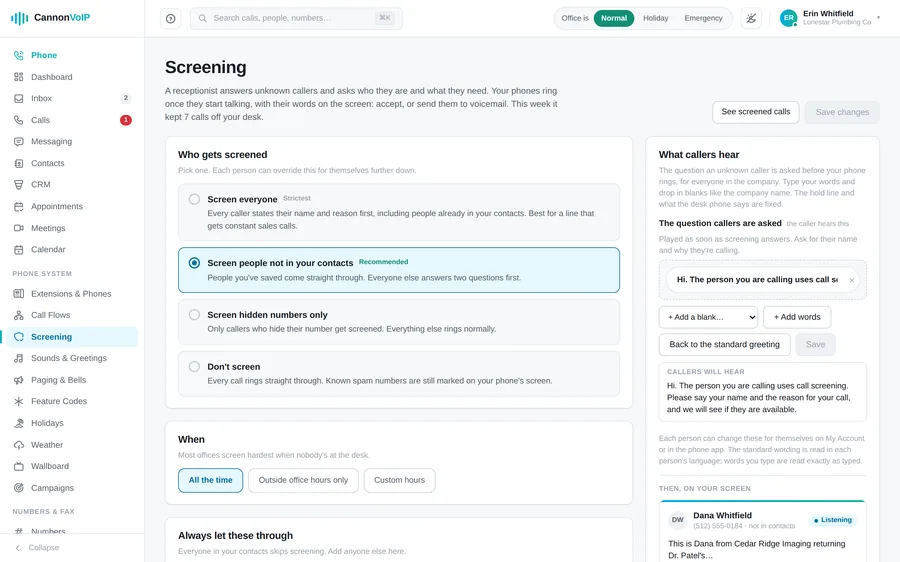Click the Calls red badge showing 1

pos(126,120)
